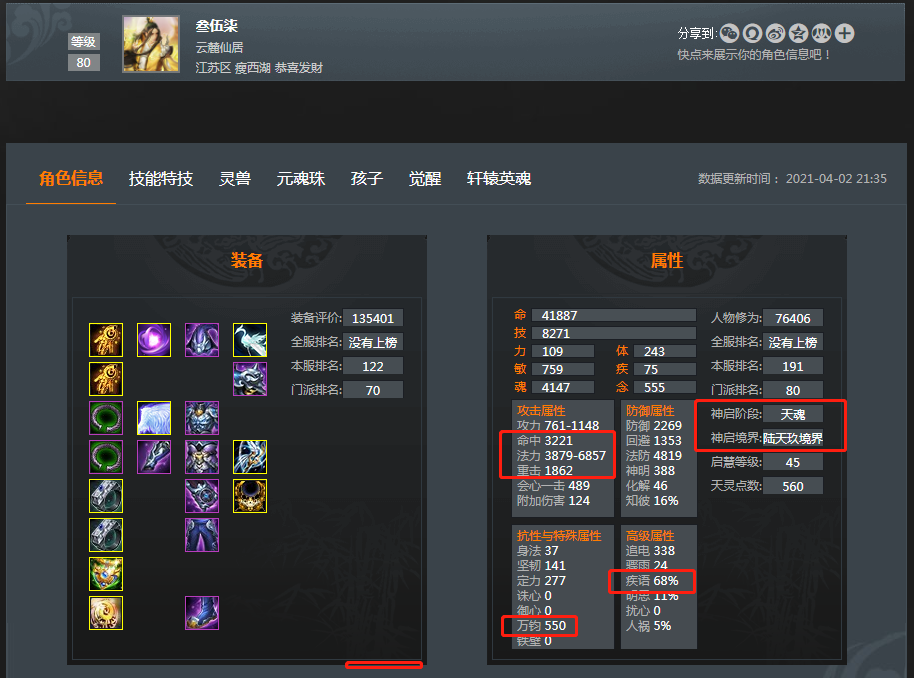This screenshot has width=914, height=678.
Task: Switch to the 元魂珠 tab
Action: 301,178
